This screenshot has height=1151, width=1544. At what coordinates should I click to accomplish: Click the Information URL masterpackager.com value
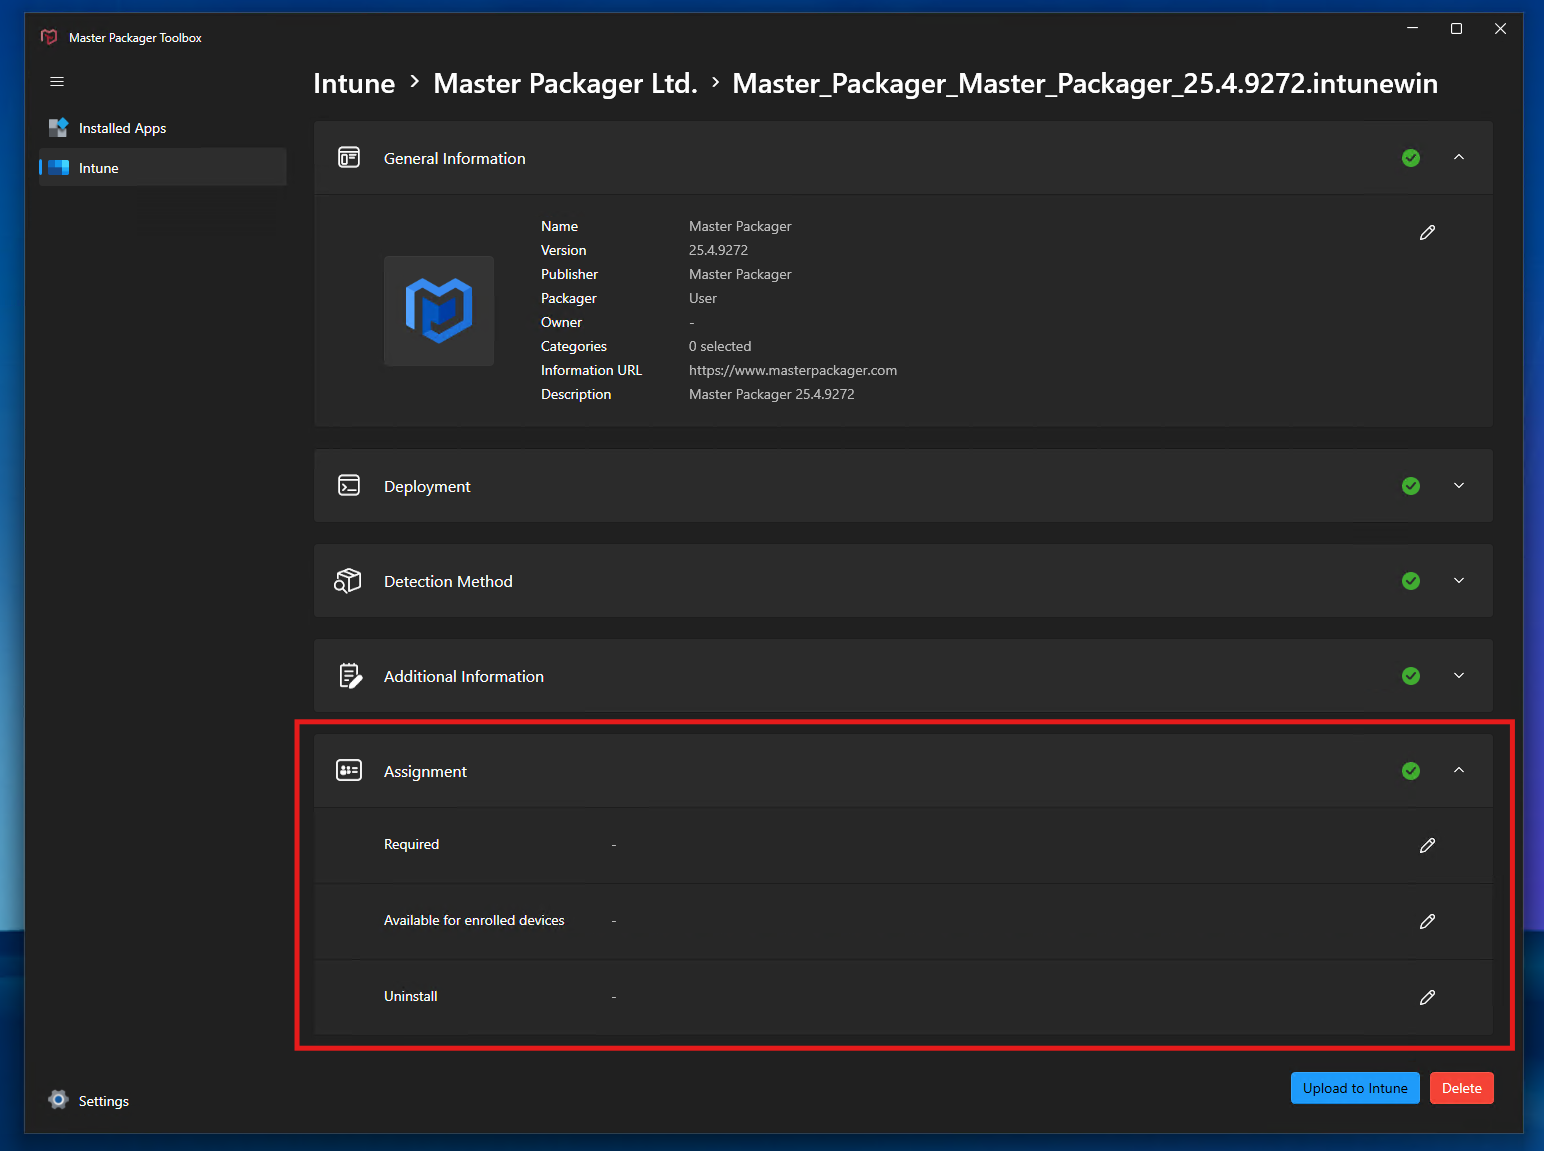point(793,370)
